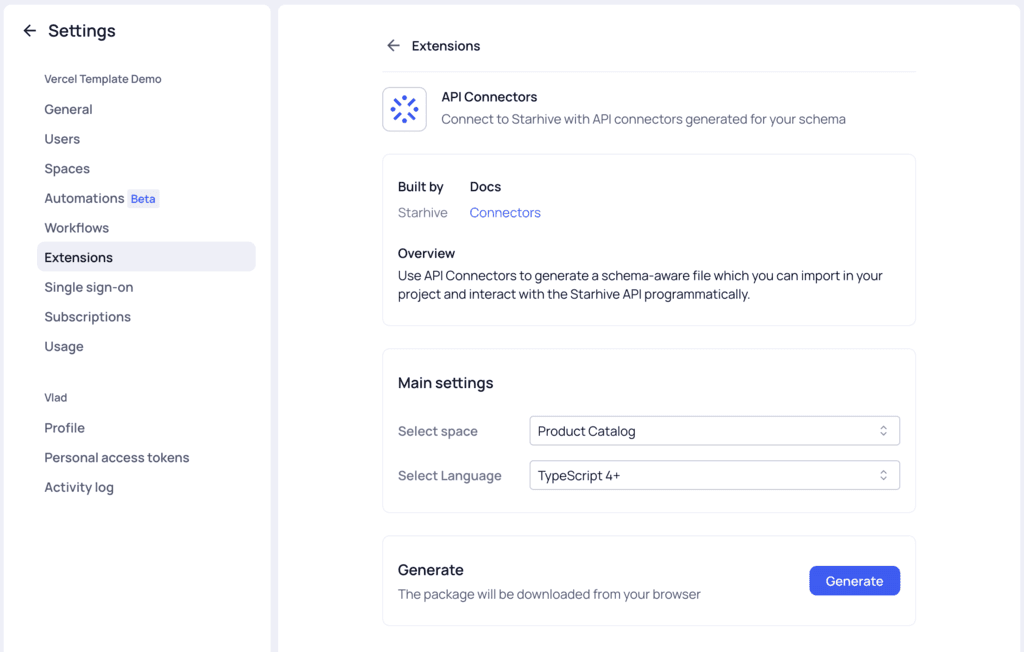The image size is (1024, 652).
Task: Open the Select Language dropdown showing TypeScript 4+
Action: click(x=714, y=476)
